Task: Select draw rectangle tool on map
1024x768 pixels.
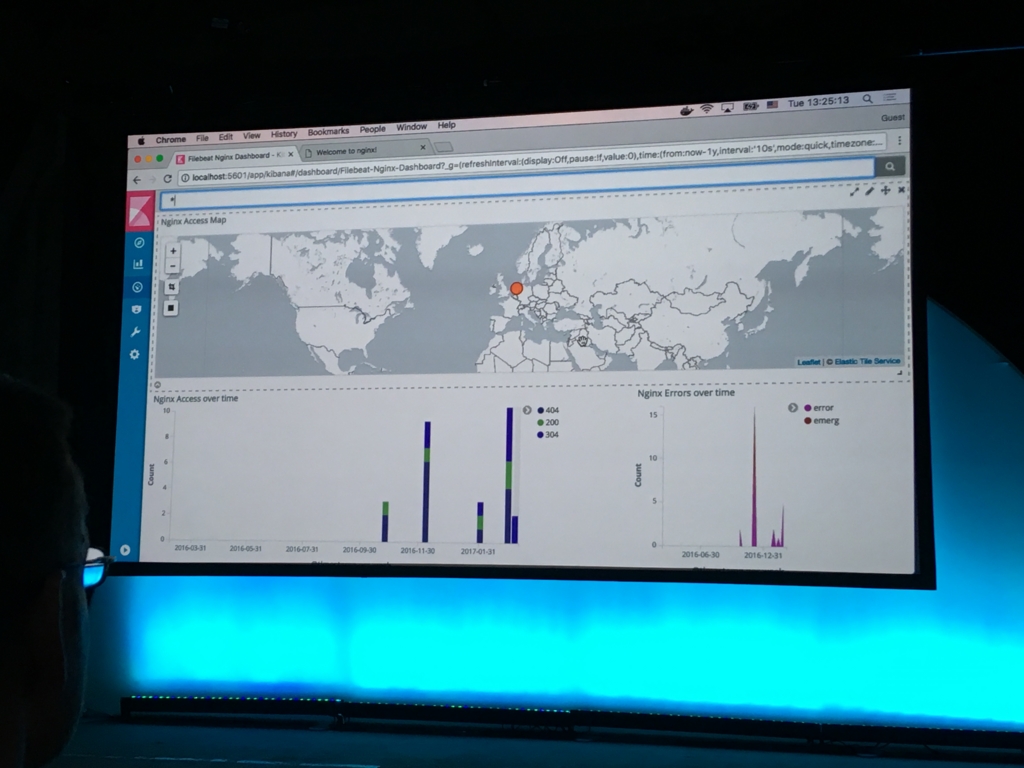Action: [x=171, y=308]
